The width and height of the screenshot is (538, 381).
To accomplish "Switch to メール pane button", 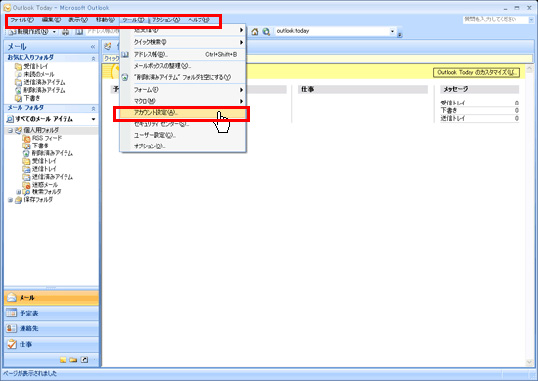I will tap(51, 298).
